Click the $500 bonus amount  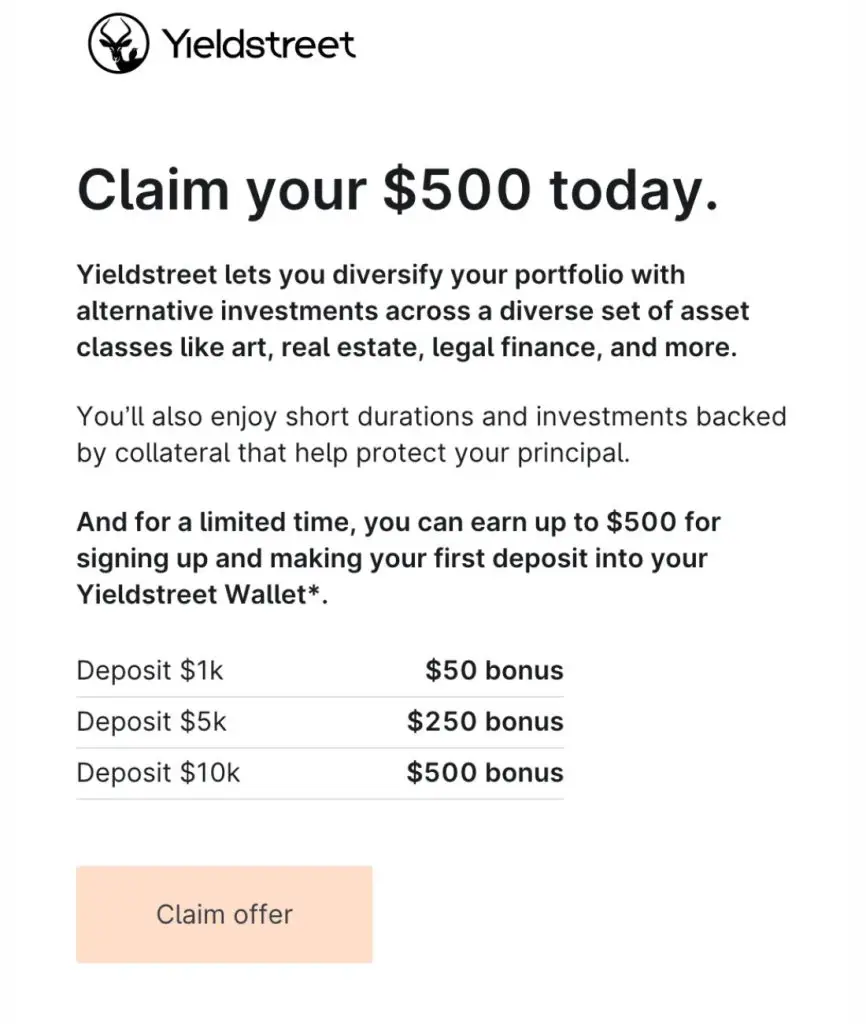point(485,773)
